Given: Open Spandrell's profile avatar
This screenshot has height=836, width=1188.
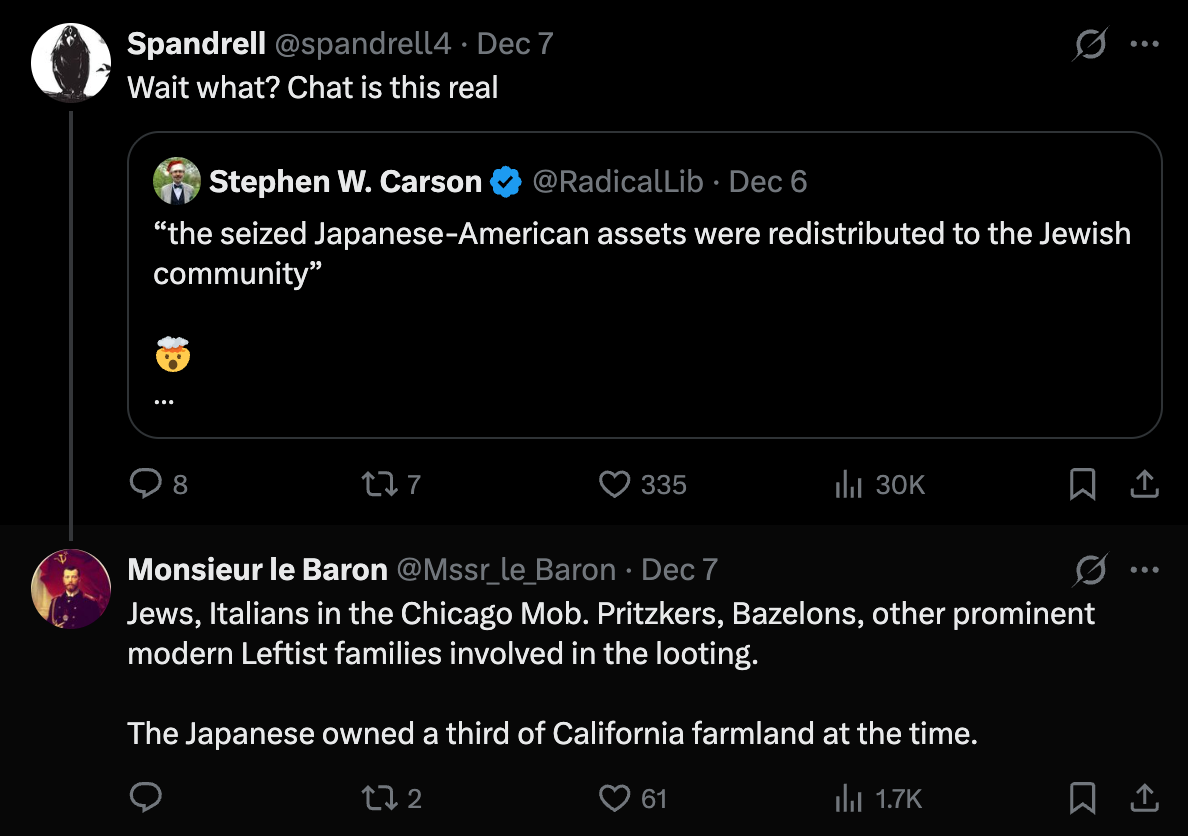Looking at the screenshot, I should coord(70,61).
